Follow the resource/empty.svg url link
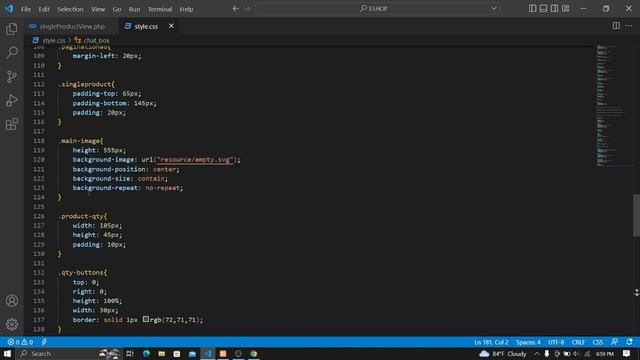 194,160
